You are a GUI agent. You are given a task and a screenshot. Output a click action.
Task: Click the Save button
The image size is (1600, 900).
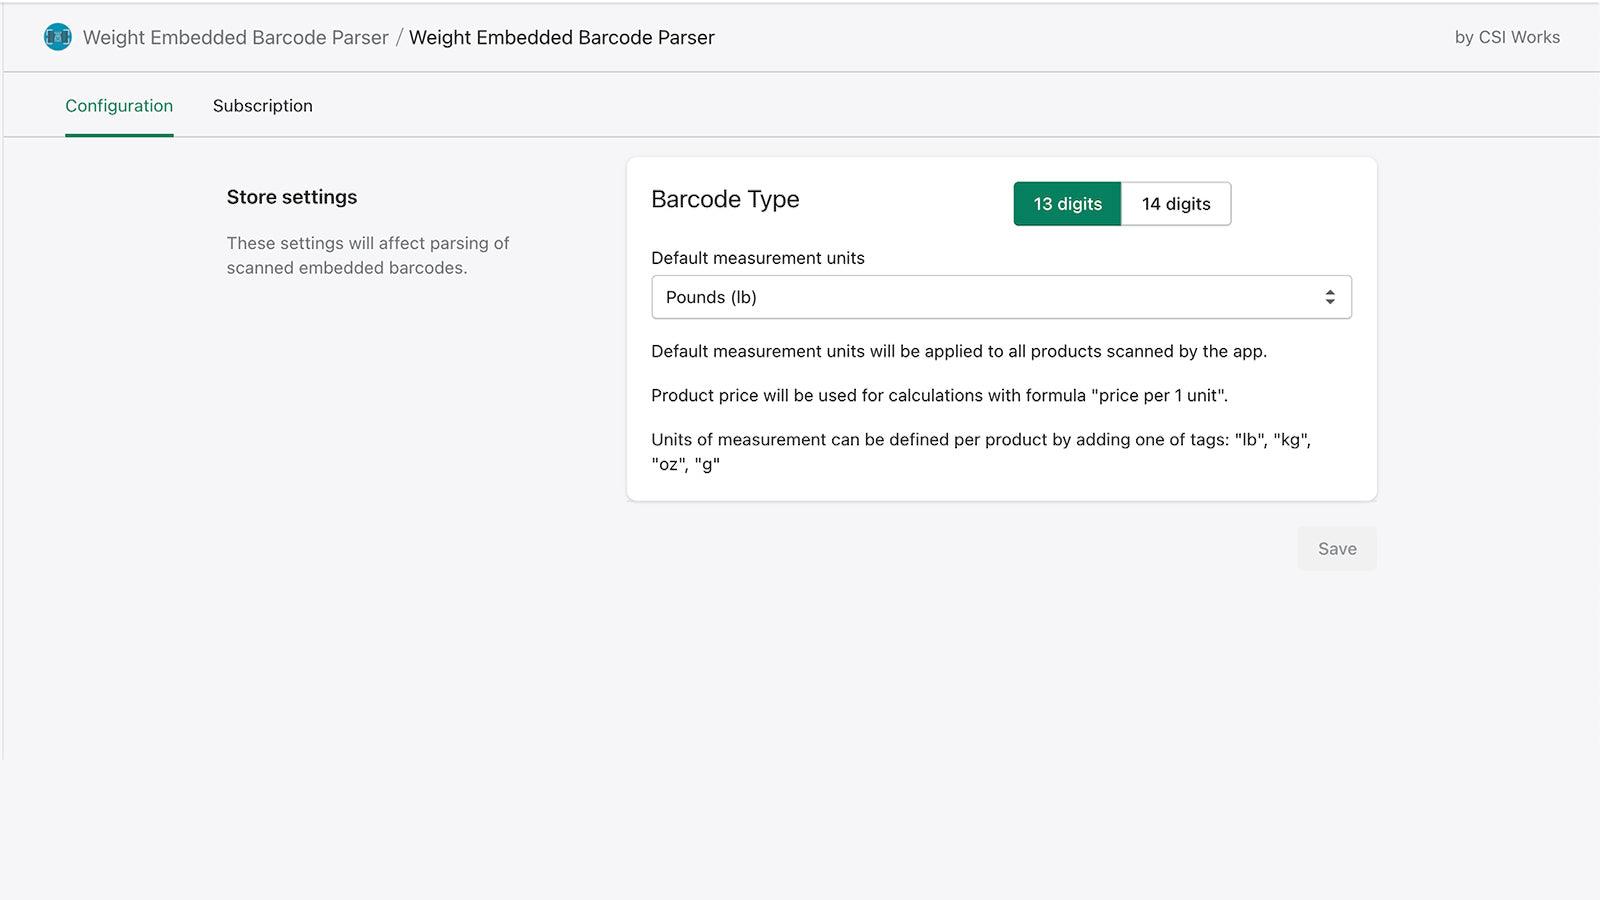[x=1336, y=548]
